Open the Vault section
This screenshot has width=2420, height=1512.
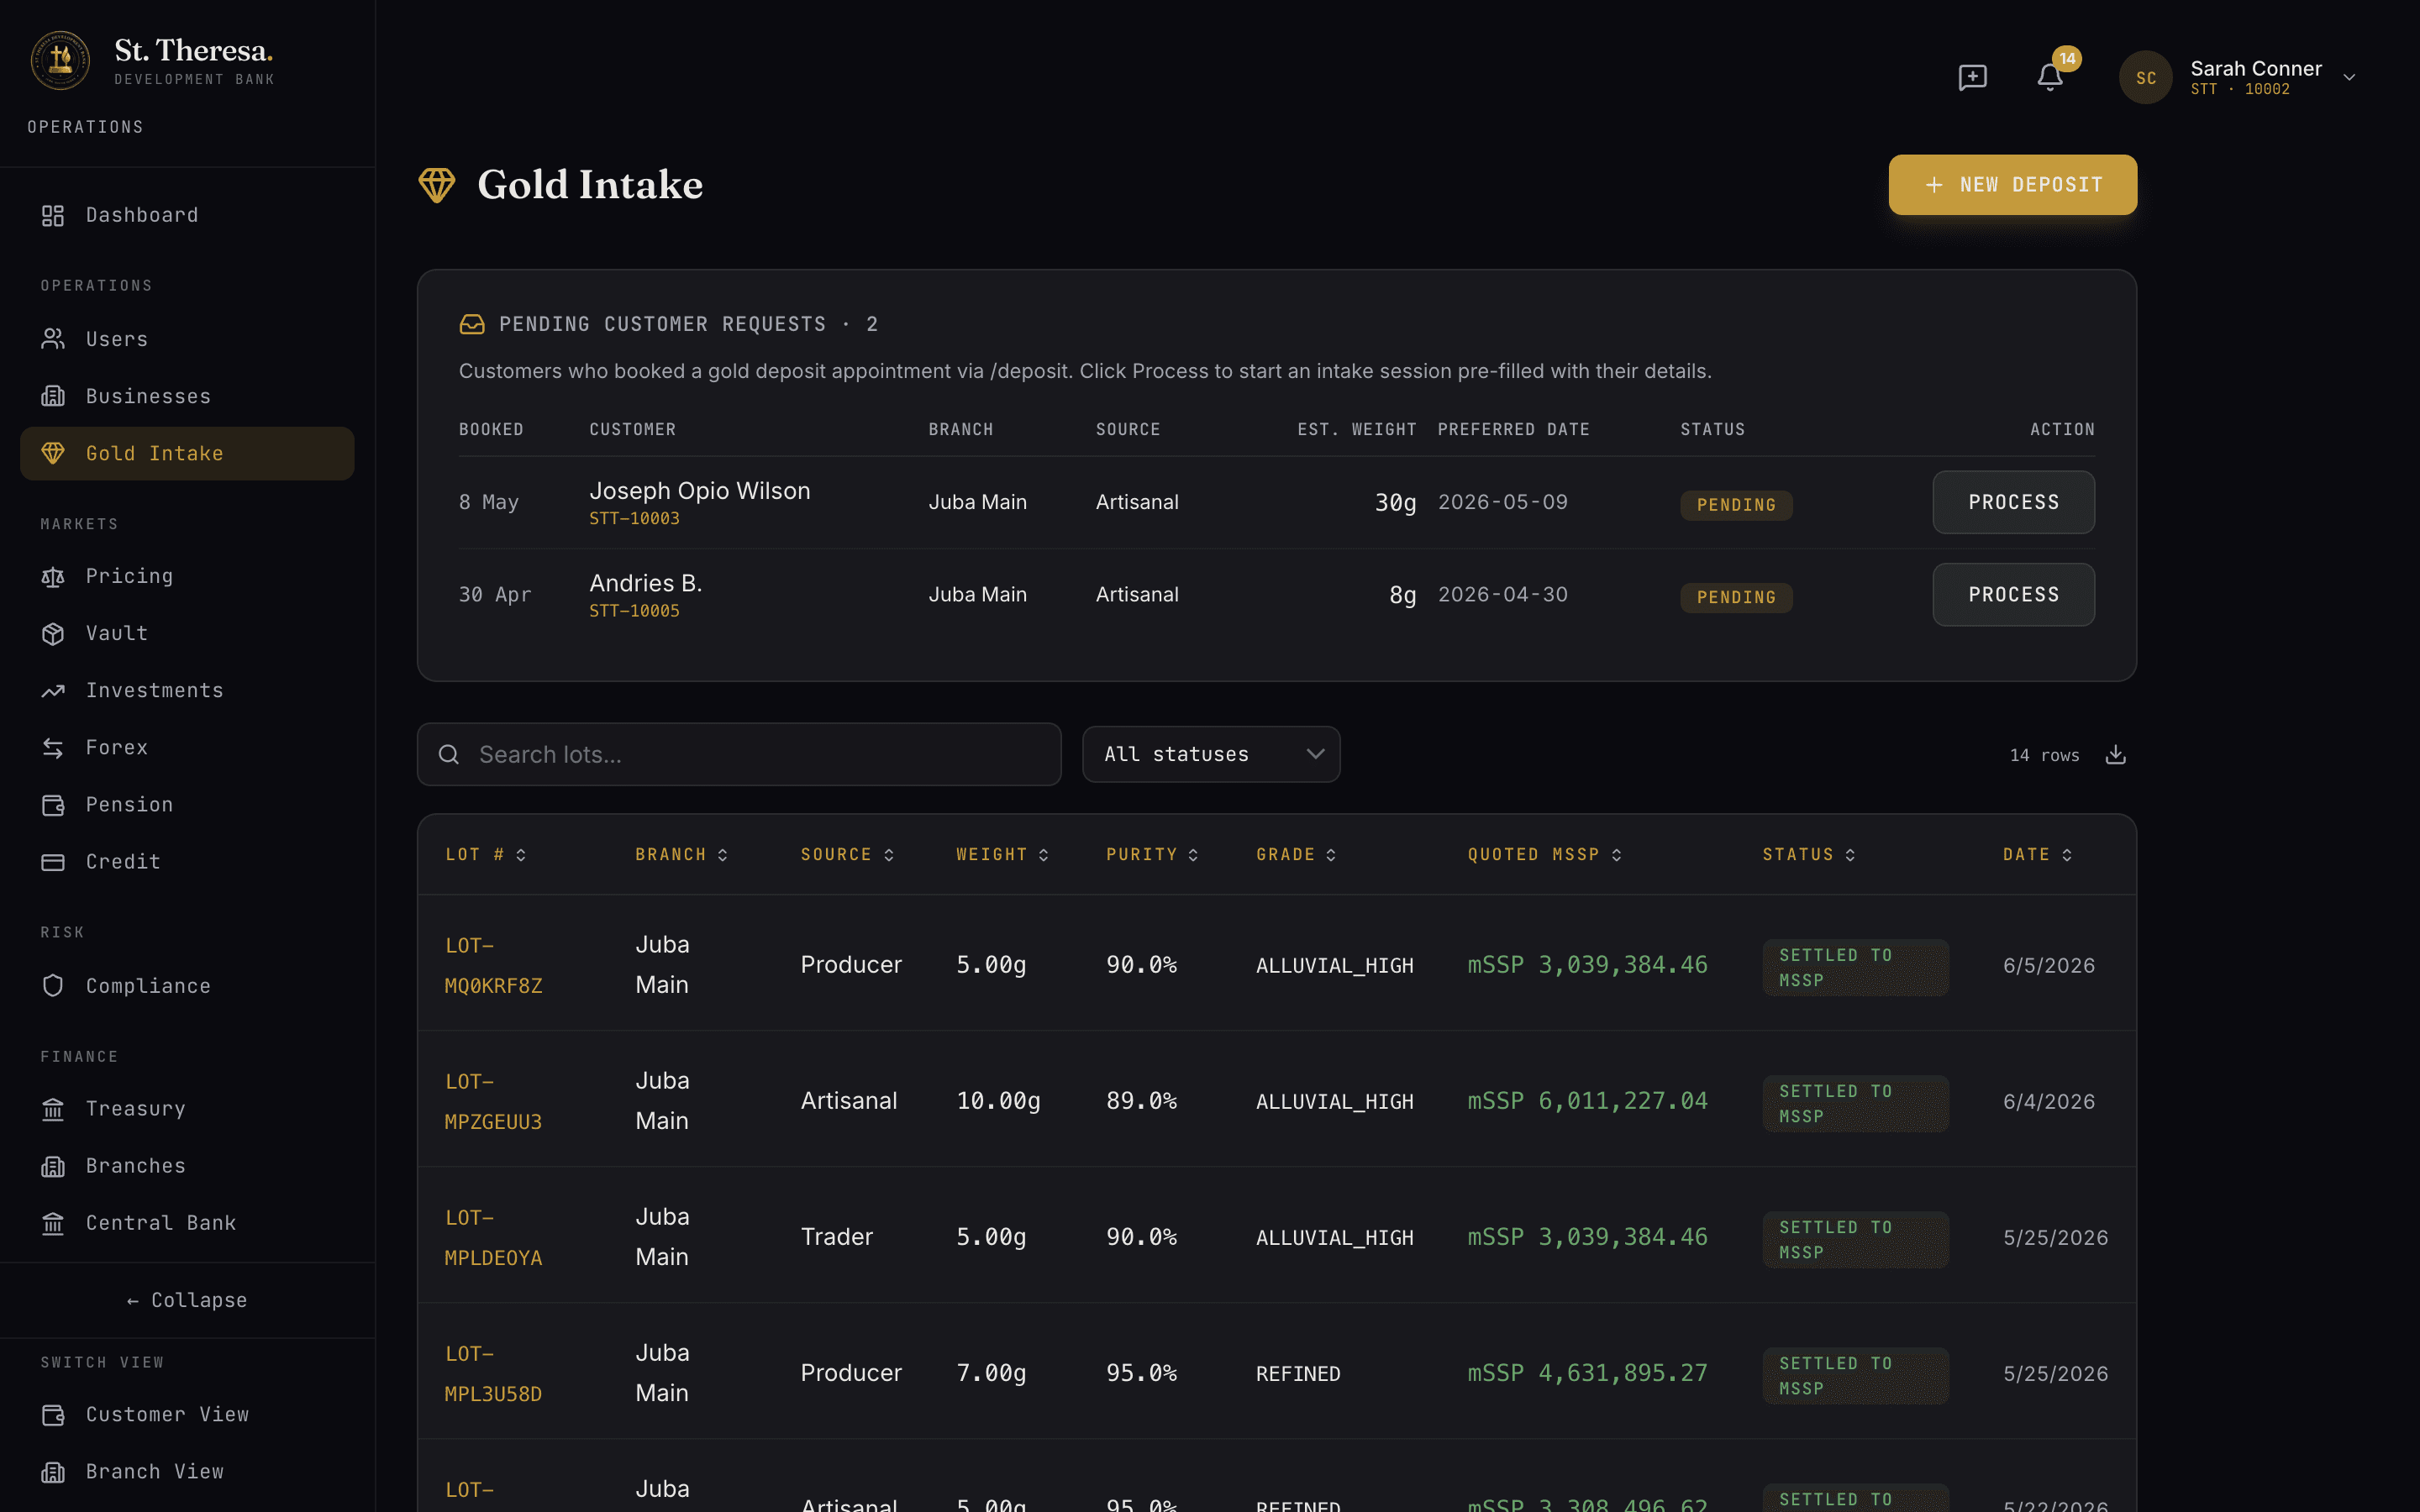(x=187, y=633)
